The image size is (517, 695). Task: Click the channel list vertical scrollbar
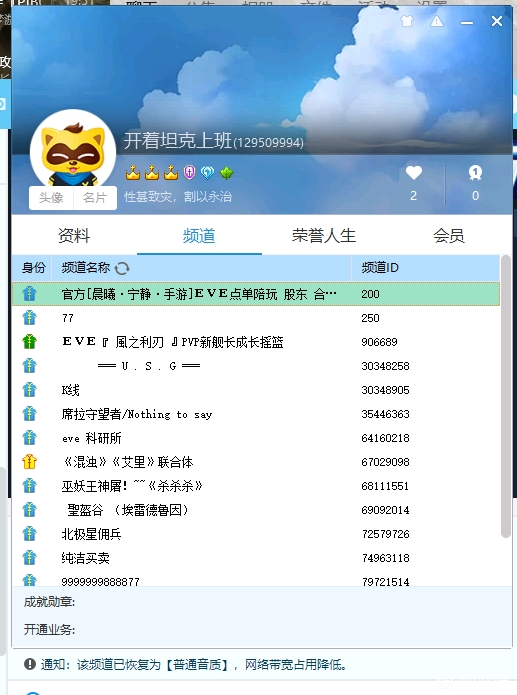pos(505,396)
